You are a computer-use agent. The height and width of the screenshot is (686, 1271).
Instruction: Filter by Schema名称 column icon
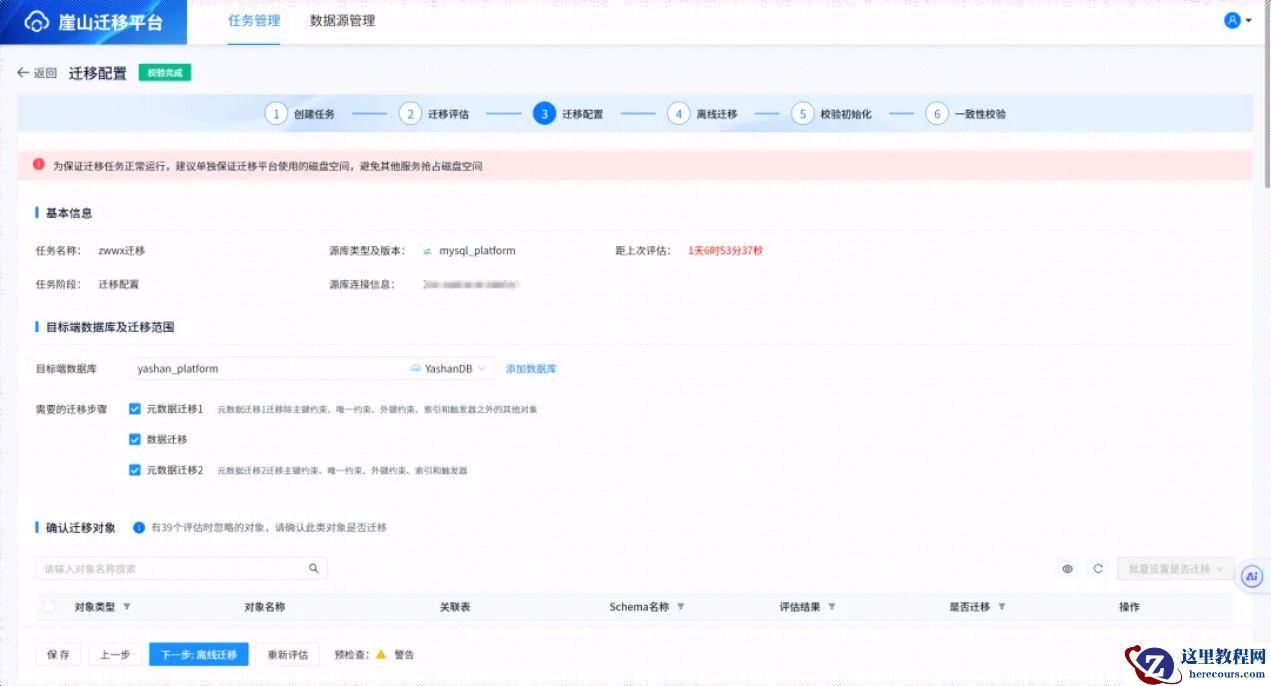[x=681, y=607]
